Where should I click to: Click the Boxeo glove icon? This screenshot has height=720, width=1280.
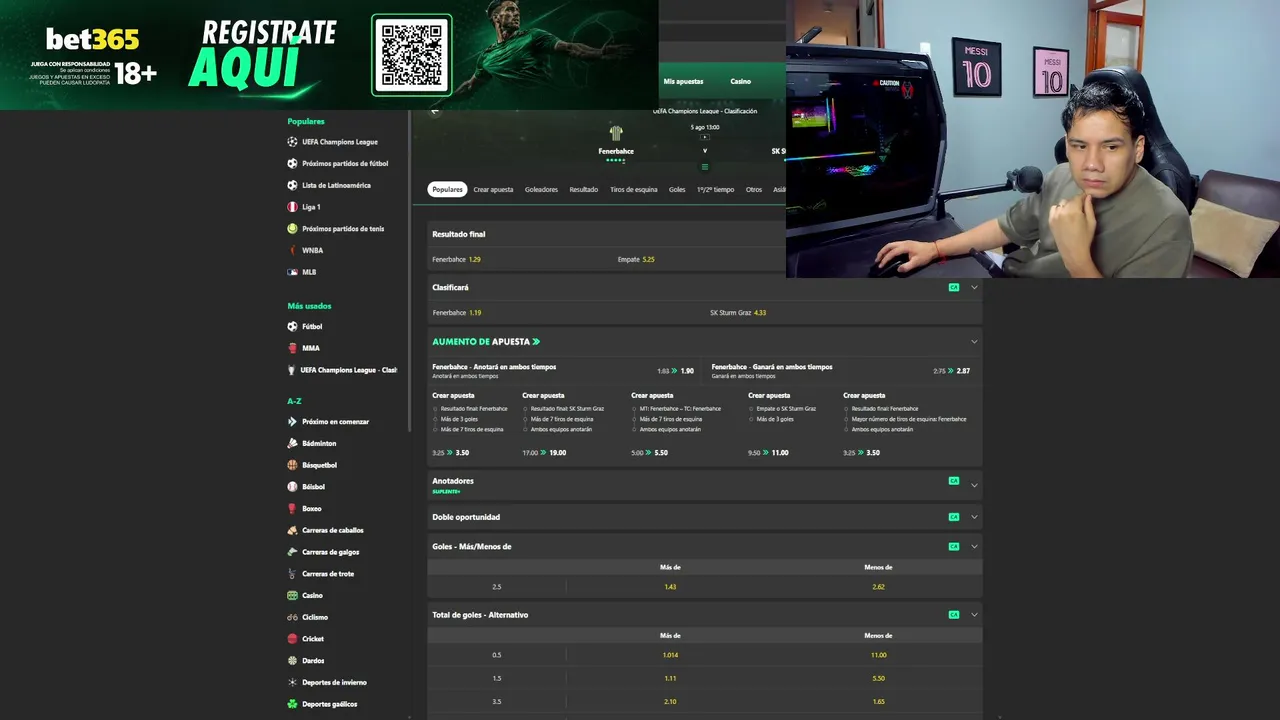pyautogui.click(x=292, y=508)
